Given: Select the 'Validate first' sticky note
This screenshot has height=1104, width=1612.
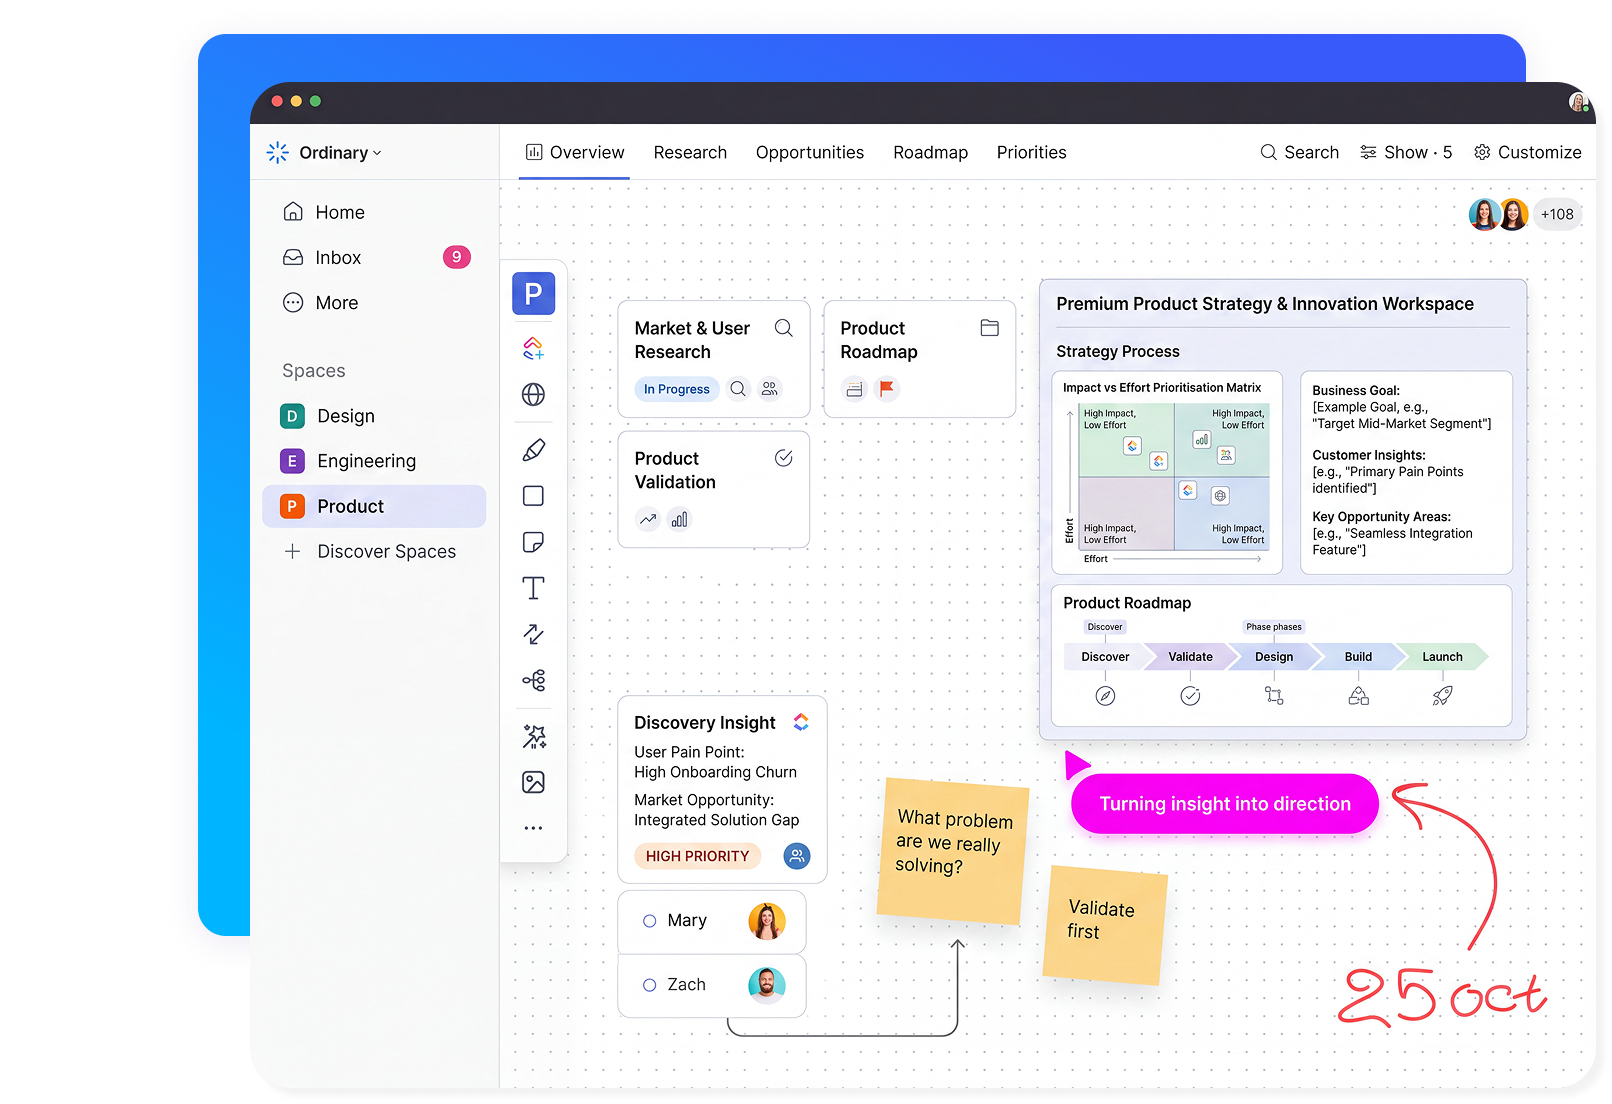Looking at the screenshot, I should [1104, 925].
